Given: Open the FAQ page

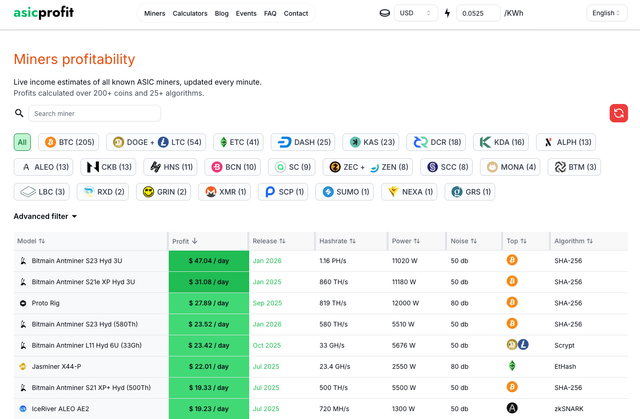Looking at the screenshot, I should pyautogui.click(x=270, y=13).
